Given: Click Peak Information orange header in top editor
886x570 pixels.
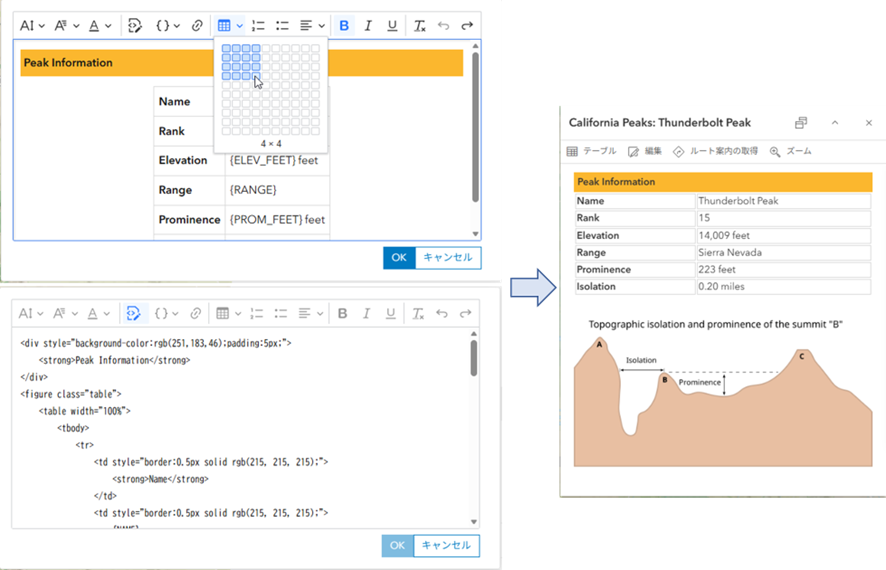Looking at the screenshot, I should pos(242,63).
